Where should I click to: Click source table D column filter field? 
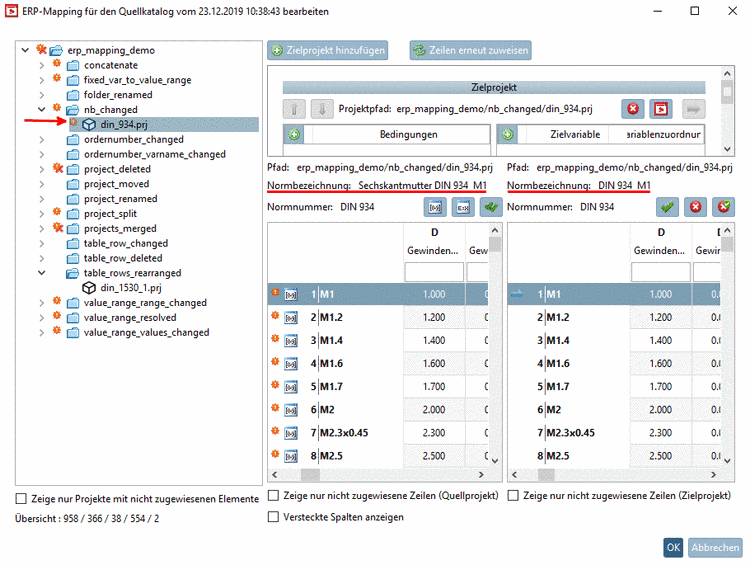(434, 272)
